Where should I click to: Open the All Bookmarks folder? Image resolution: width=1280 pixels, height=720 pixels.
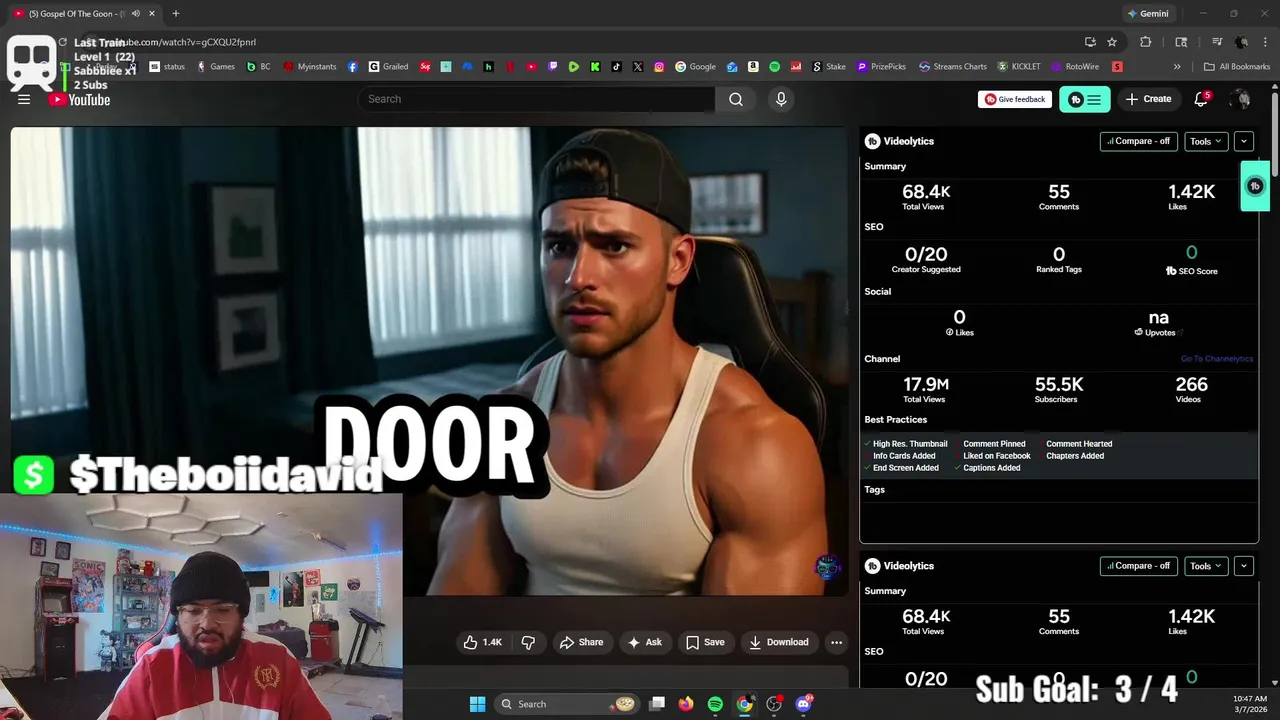click(1236, 67)
